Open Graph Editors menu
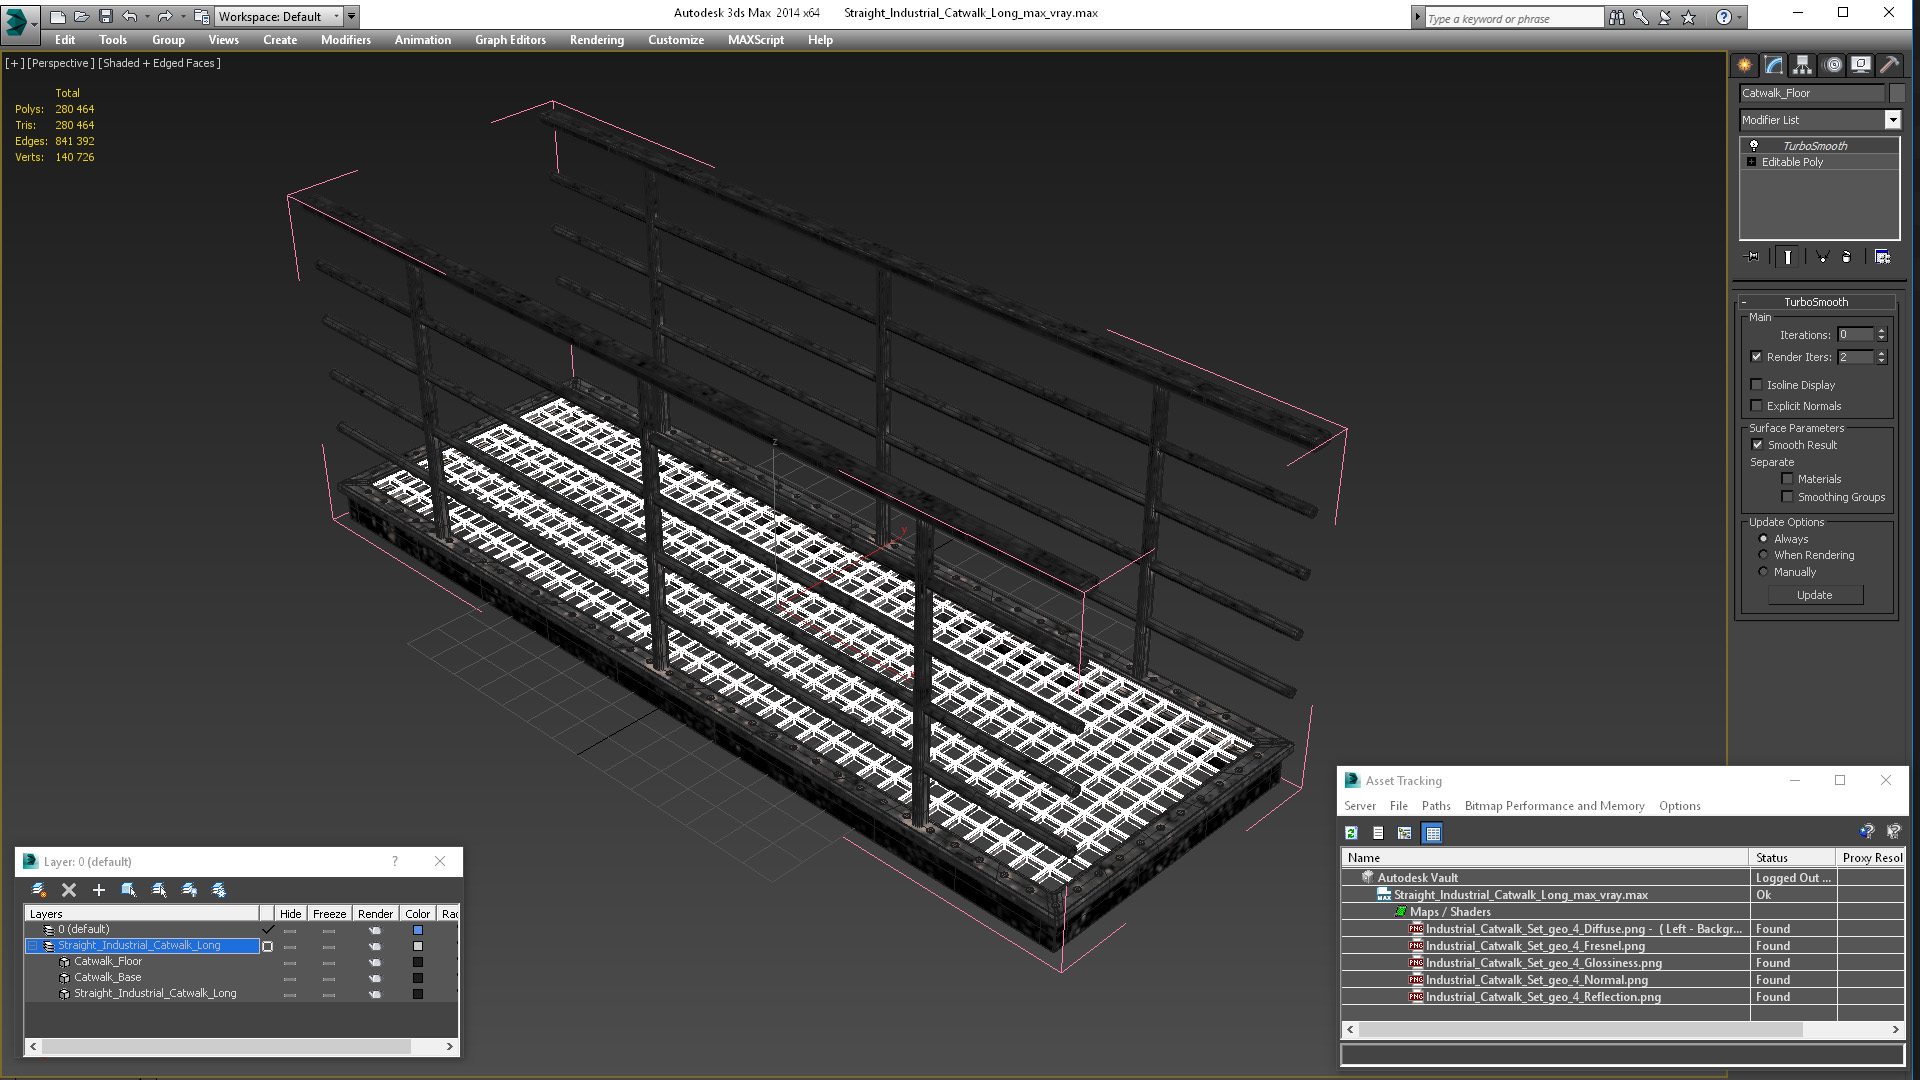Viewport: 1920px width, 1080px height. [x=510, y=40]
